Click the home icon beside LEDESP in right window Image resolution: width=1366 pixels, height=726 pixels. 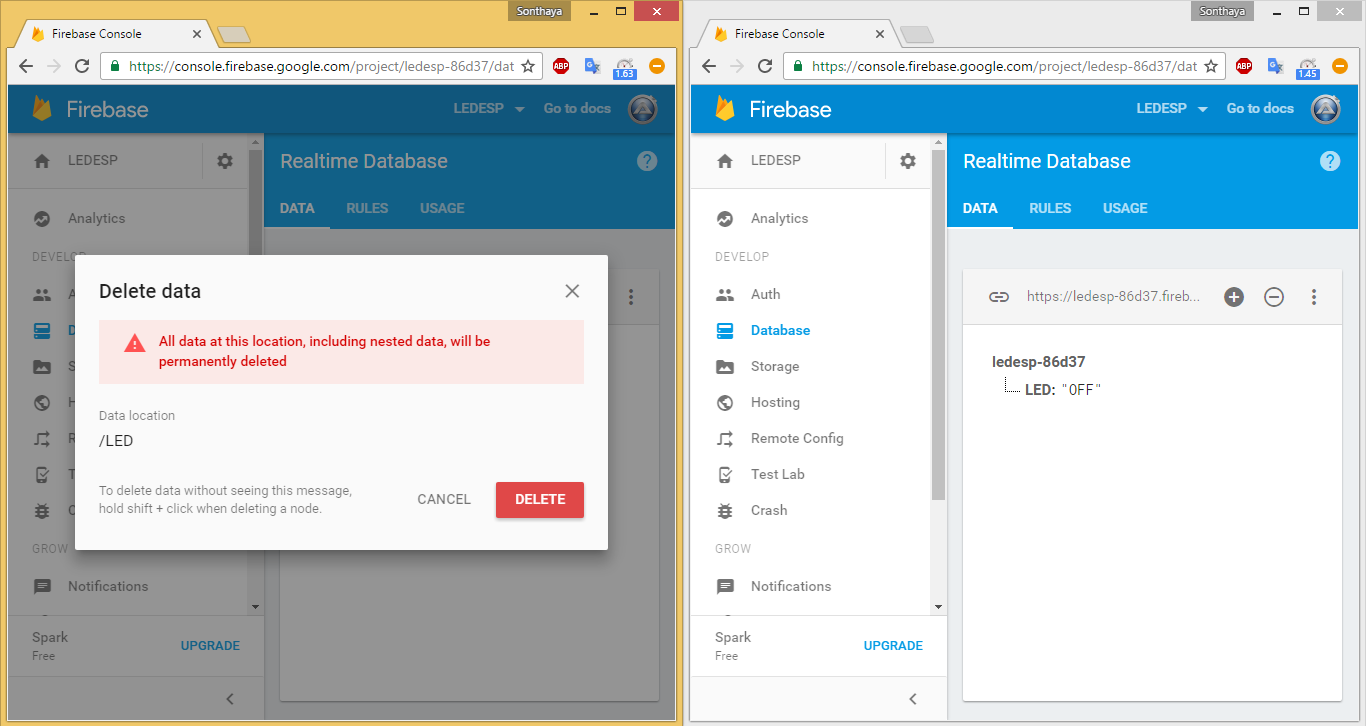(725, 160)
